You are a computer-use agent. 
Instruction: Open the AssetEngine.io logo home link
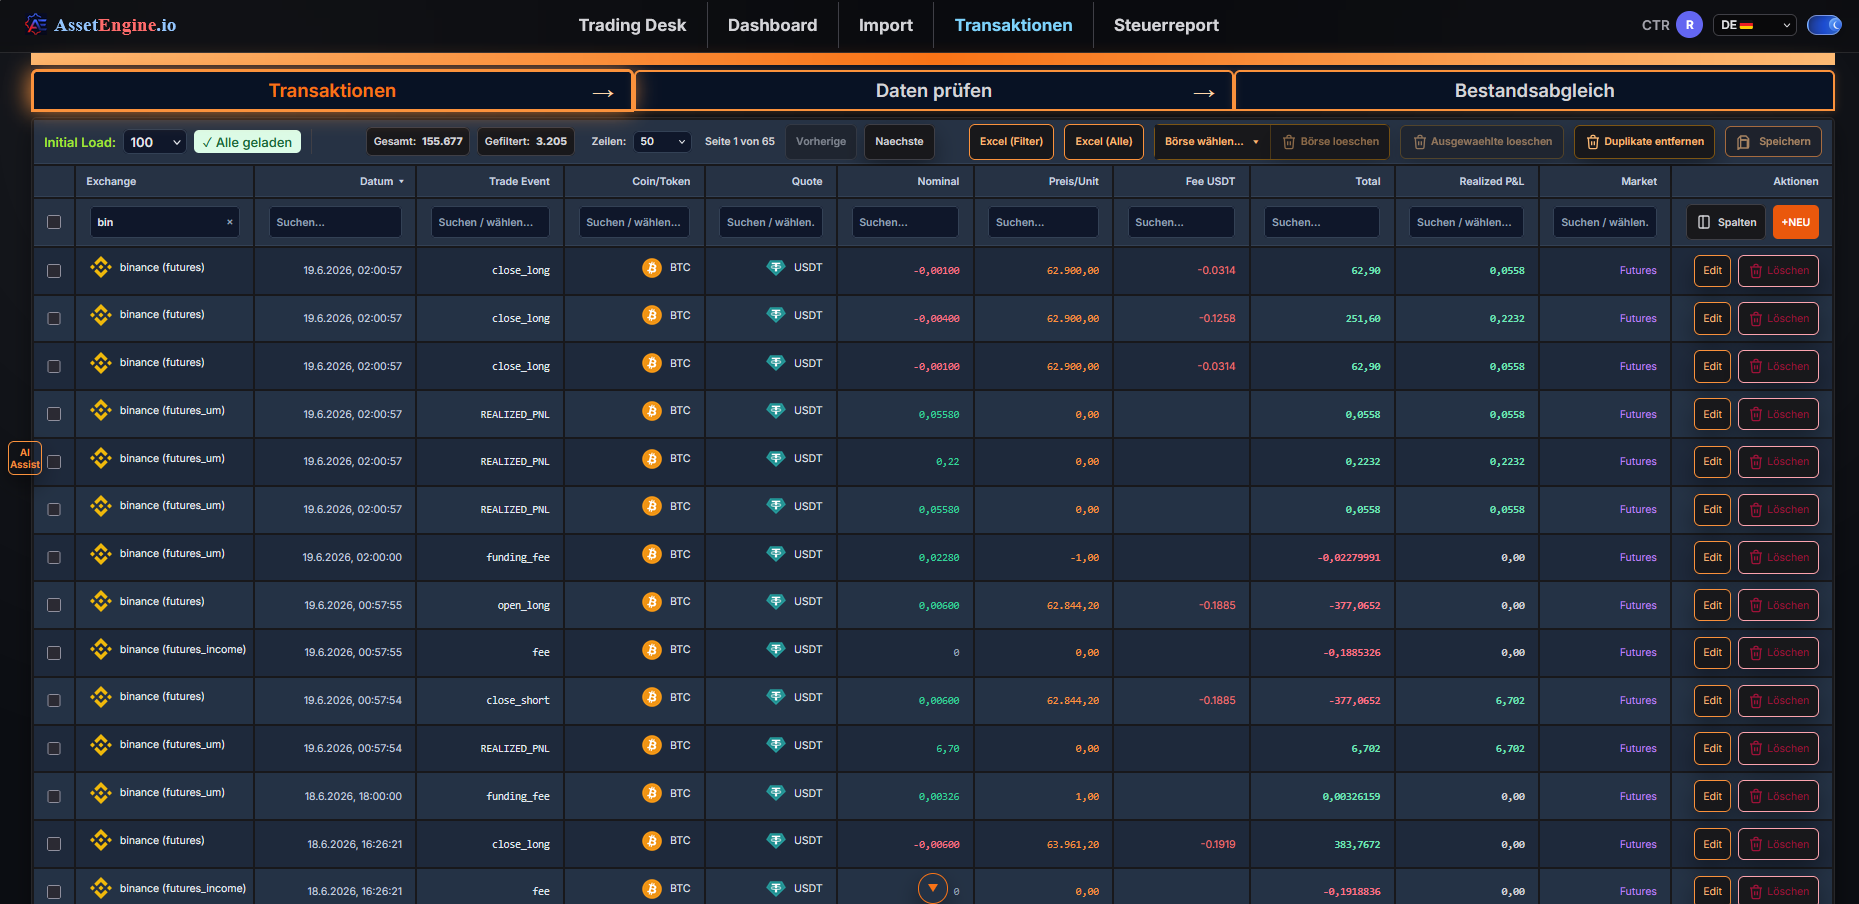click(x=101, y=25)
